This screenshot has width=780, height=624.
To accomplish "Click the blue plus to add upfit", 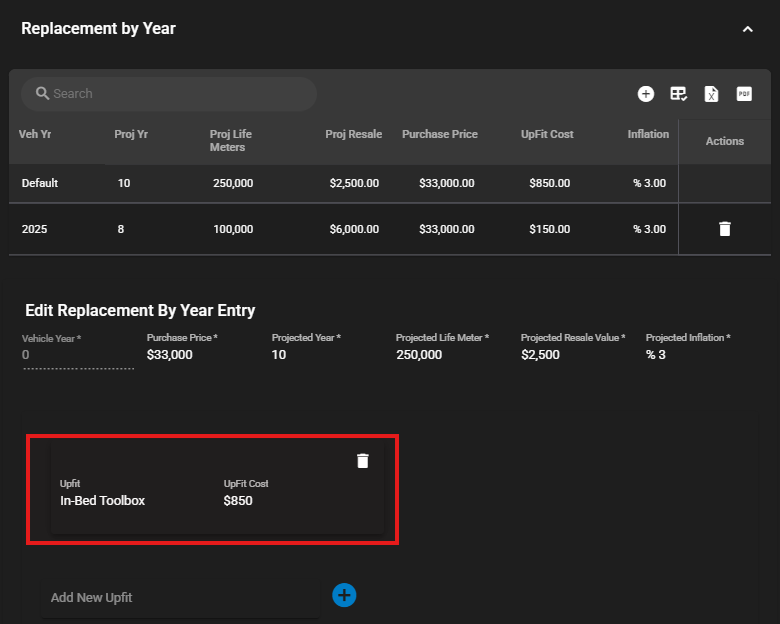I will 344,596.
